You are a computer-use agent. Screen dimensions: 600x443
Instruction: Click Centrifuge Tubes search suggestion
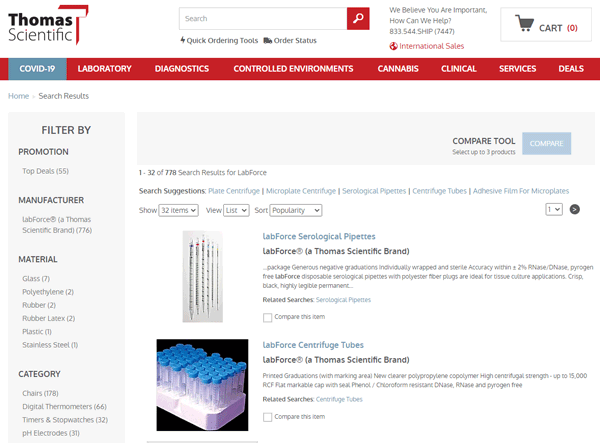coord(439,191)
